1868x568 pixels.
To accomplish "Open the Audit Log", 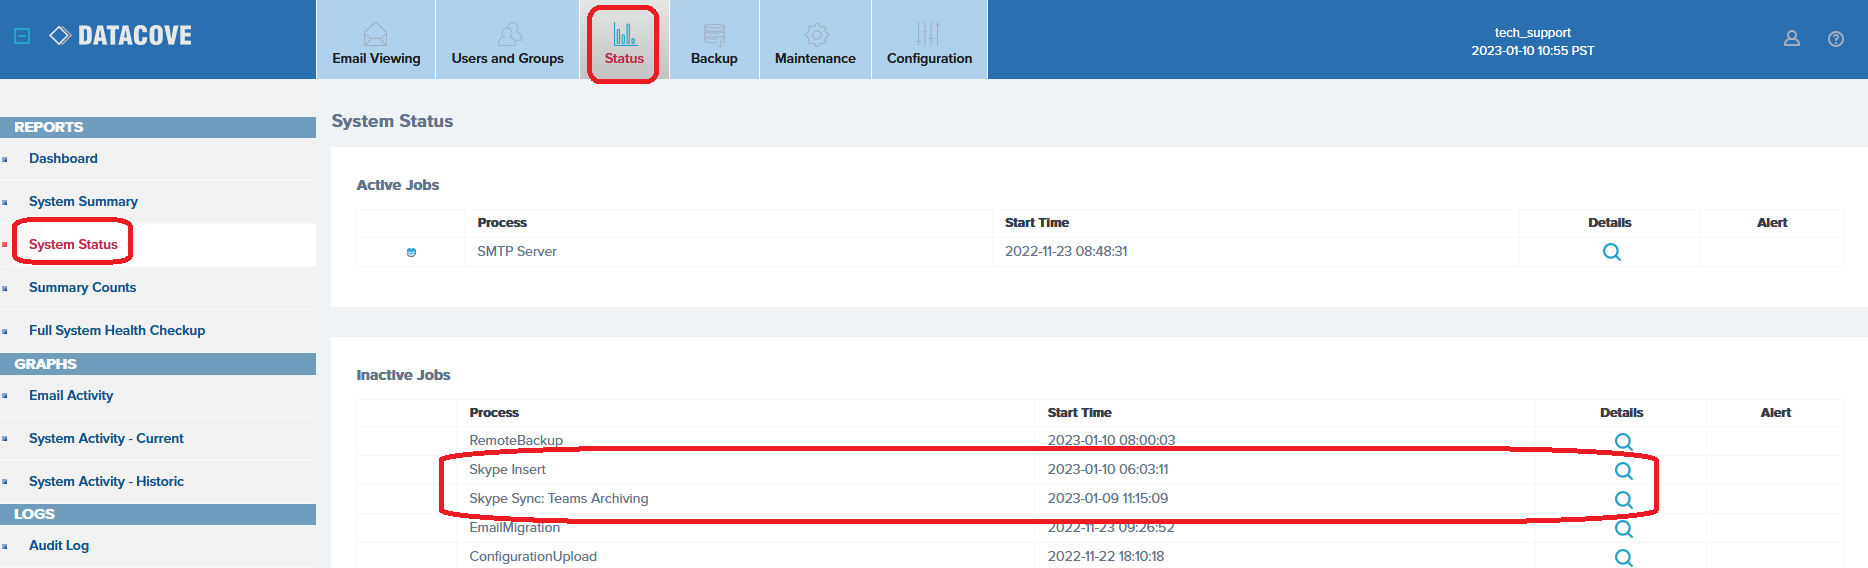I will point(59,546).
